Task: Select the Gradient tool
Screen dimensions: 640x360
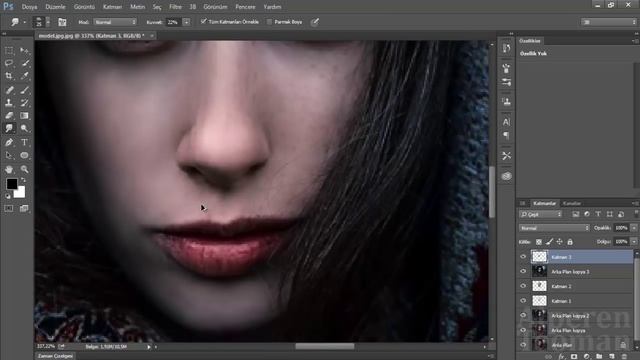Action: [24, 116]
